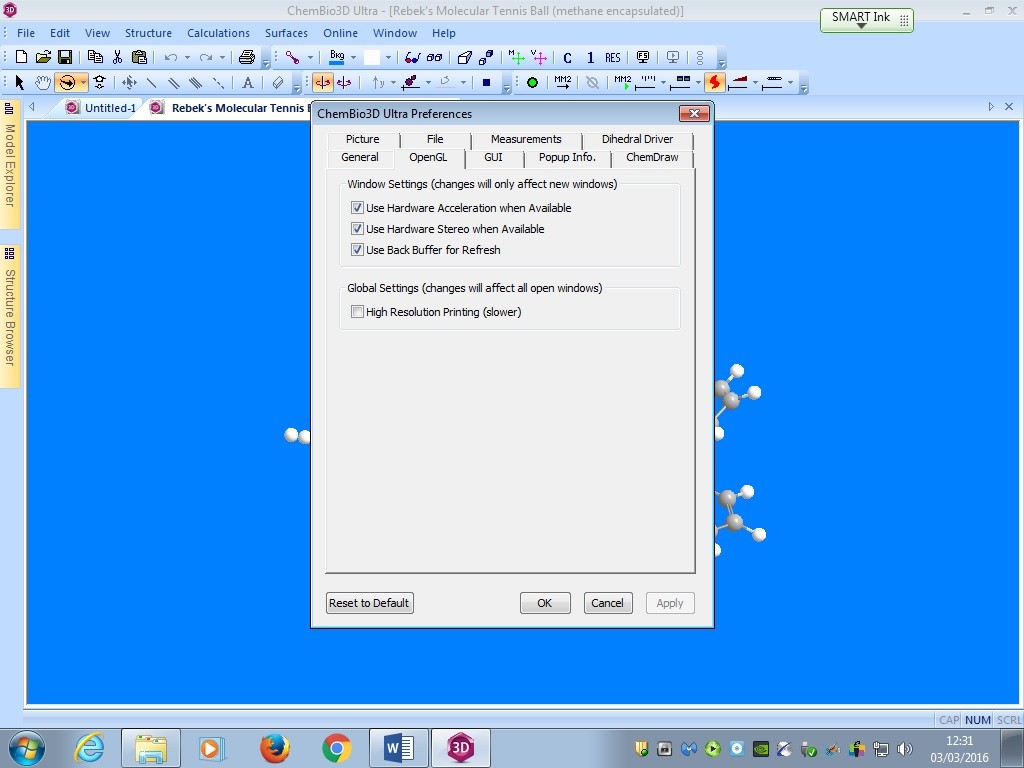Uncheck Use Hardware Stereo when Available
Image resolution: width=1024 pixels, height=768 pixels.
(x=357, y=229)
